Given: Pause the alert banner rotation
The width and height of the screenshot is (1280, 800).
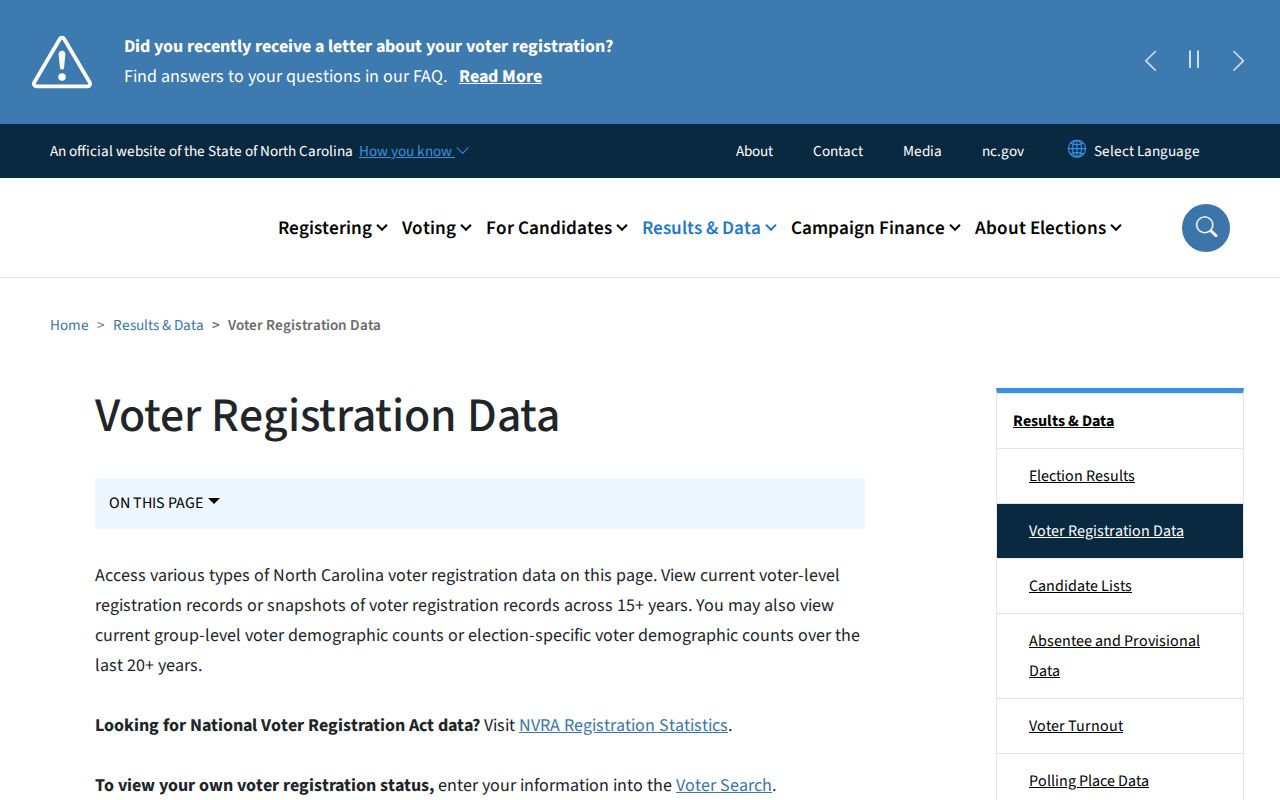Looking at the screenshot, I should [1194, 60].
